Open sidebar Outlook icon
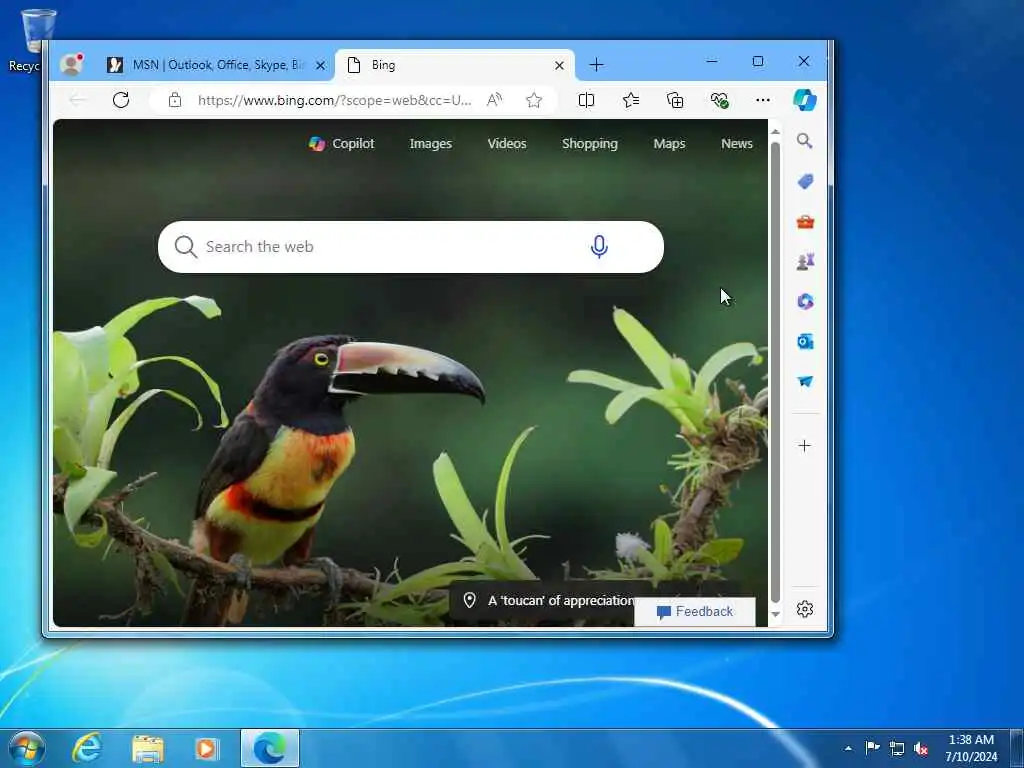1024x768 pixels. click(x=805, y=342)
